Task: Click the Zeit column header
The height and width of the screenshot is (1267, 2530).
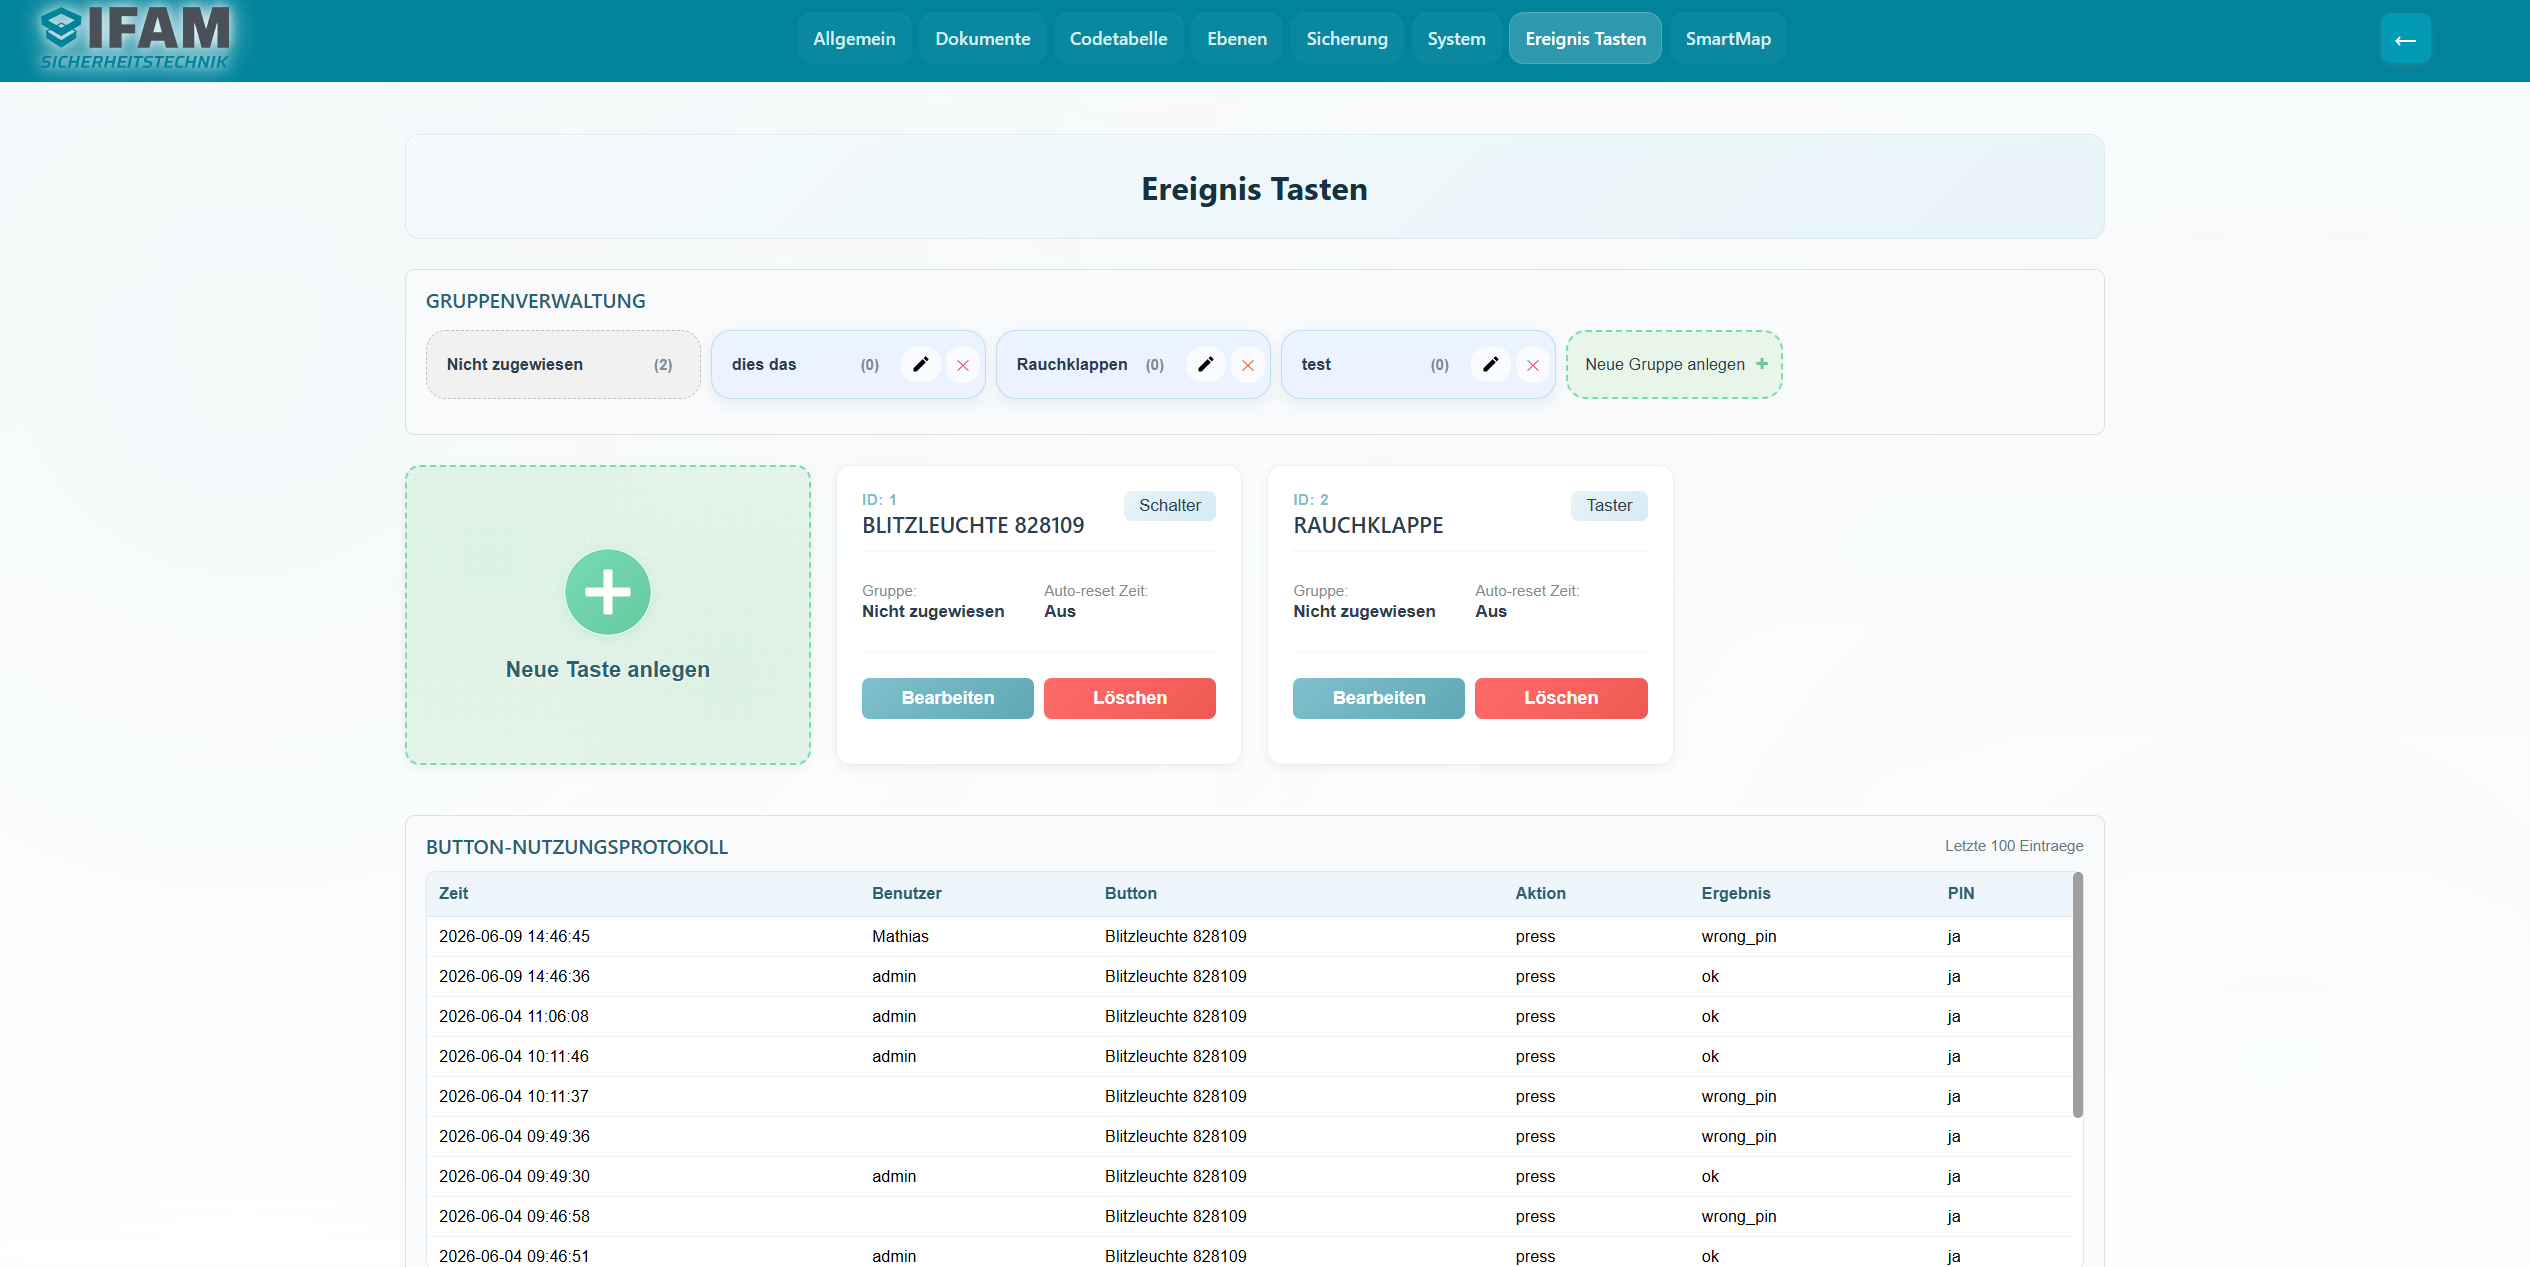Action: [x=453, y=893]
